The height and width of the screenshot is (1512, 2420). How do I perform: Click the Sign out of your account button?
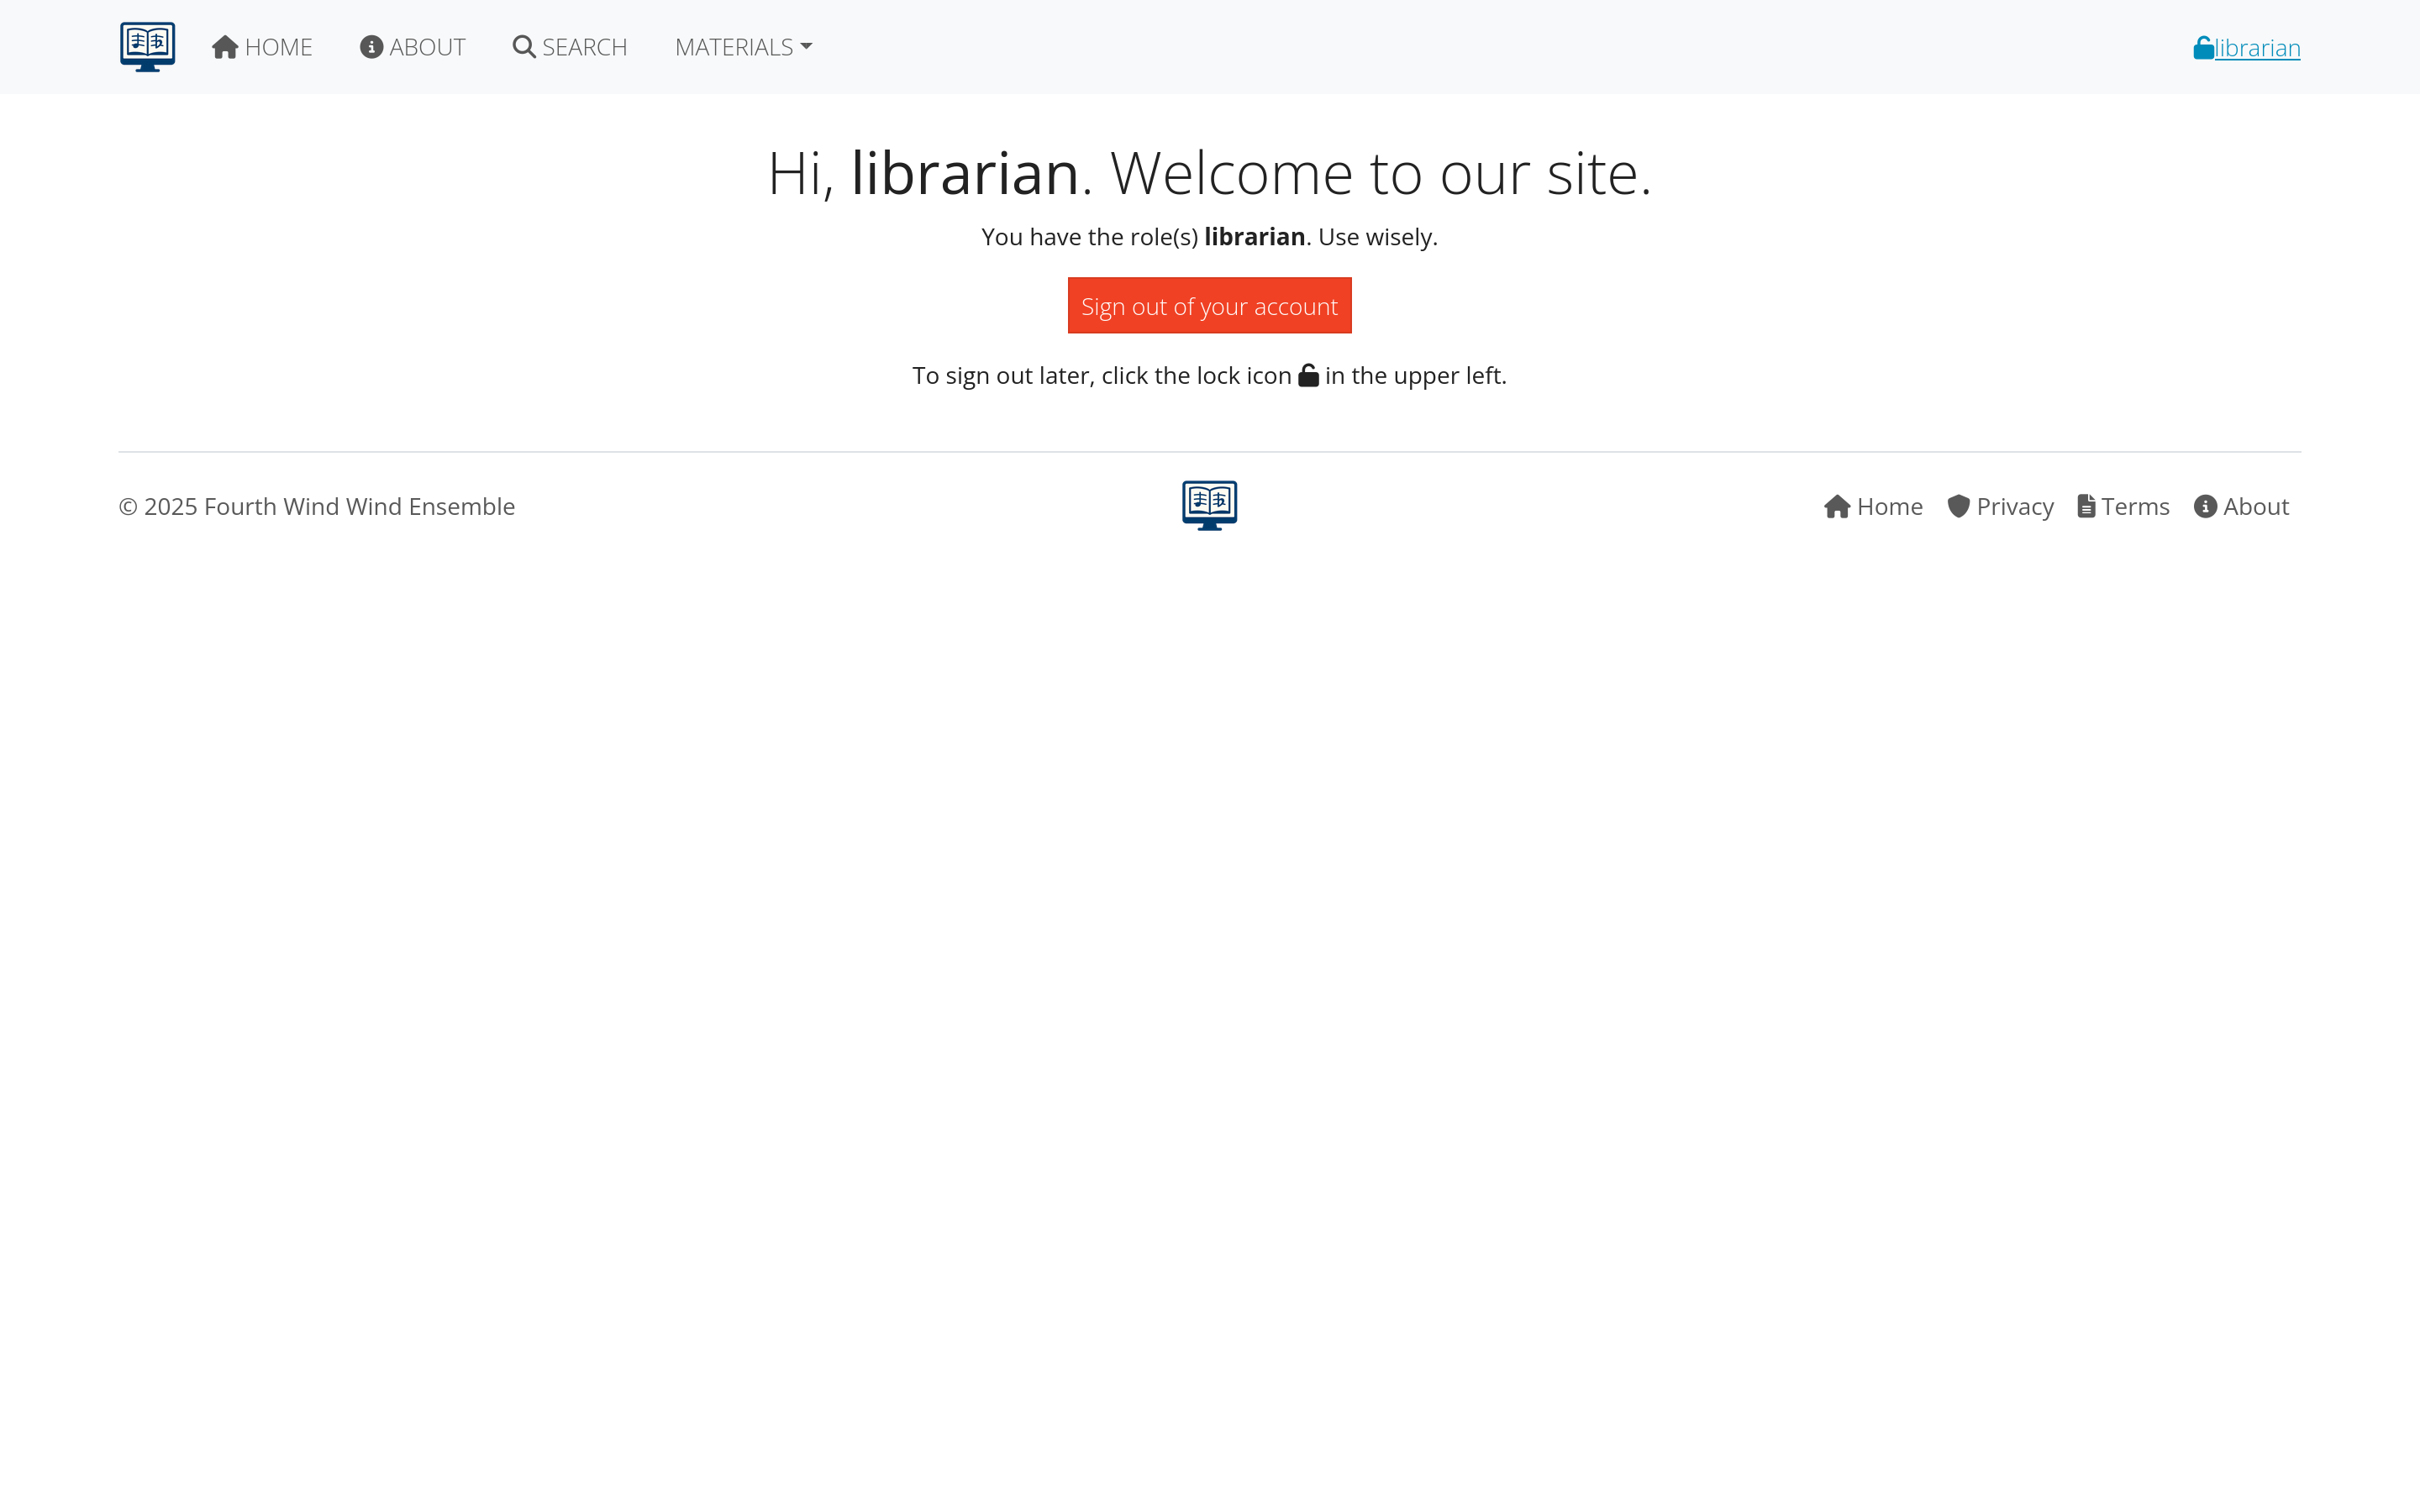(x=1209, y=305)
